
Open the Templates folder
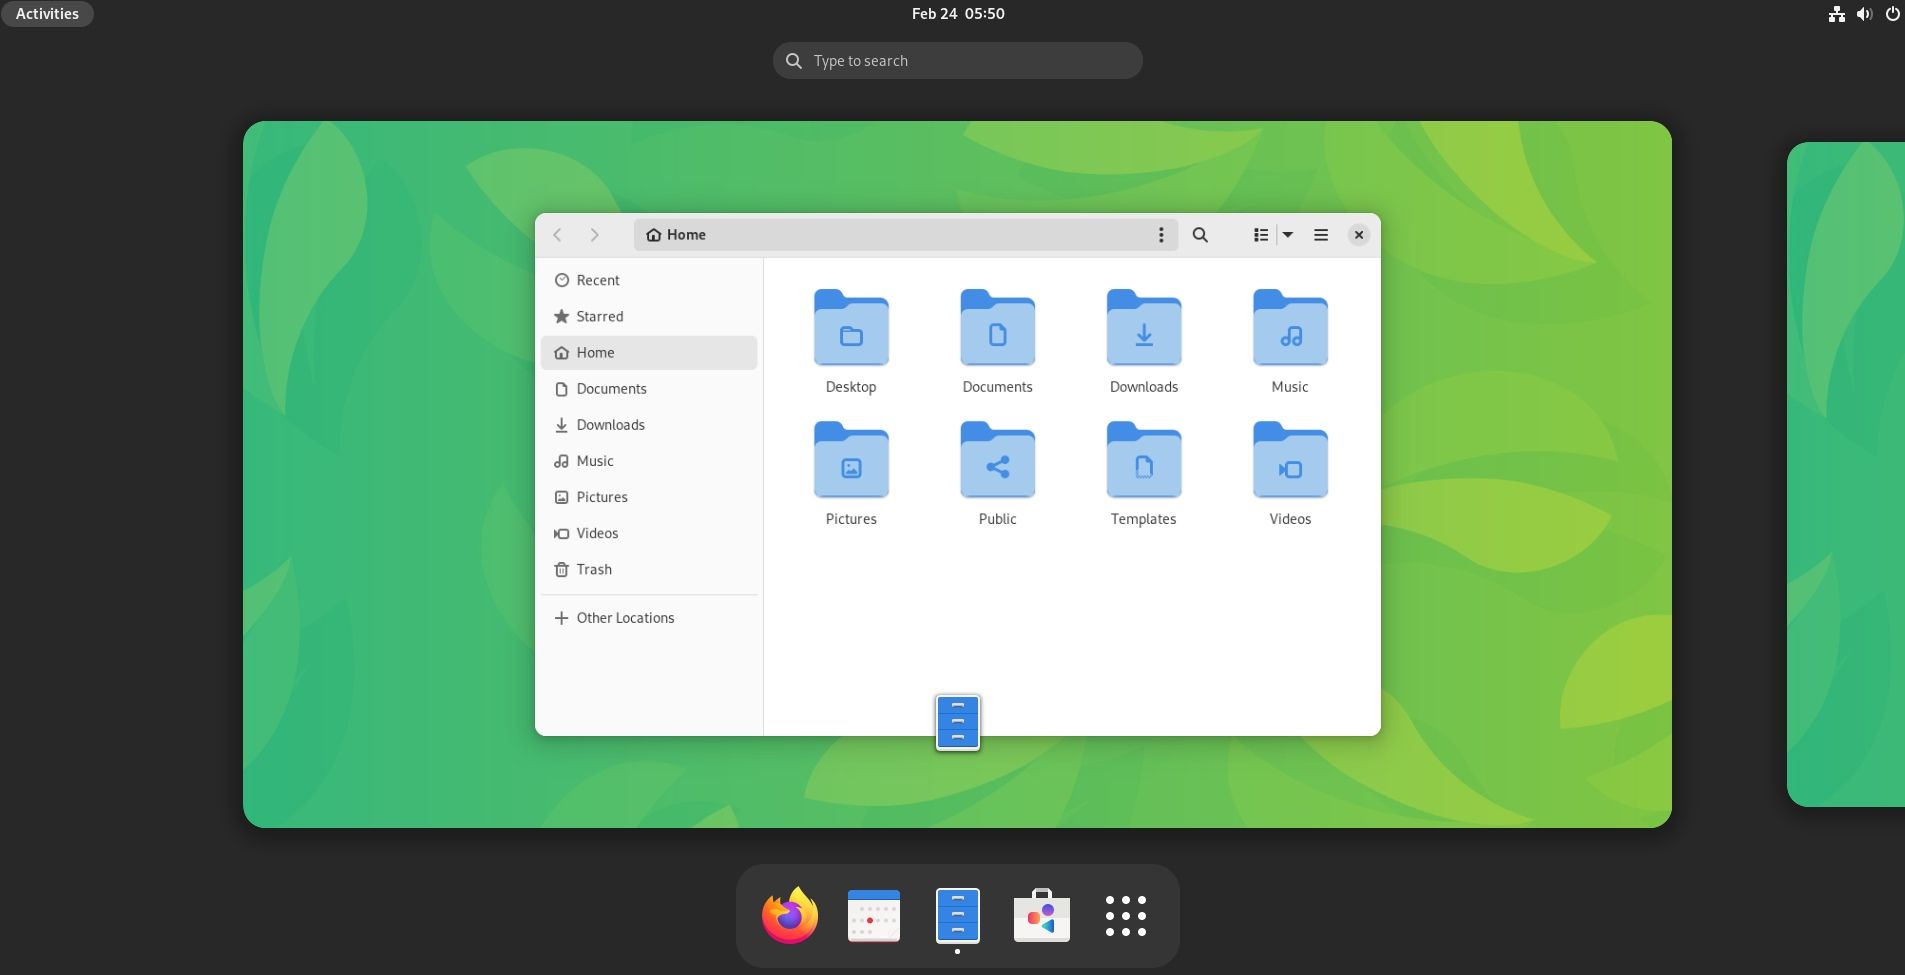[1143, 462]
